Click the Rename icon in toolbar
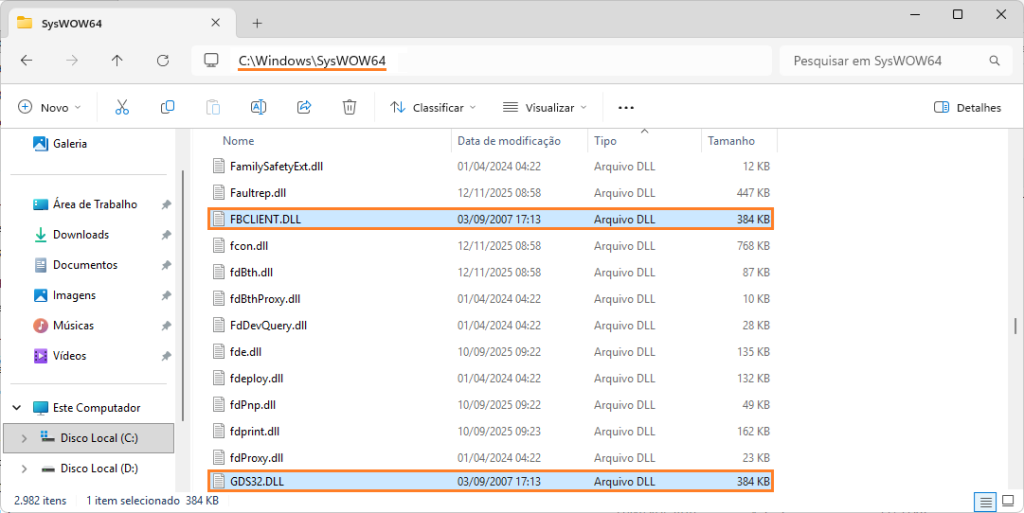Viewport: 1024px width, 513px height. pos(258,107)
